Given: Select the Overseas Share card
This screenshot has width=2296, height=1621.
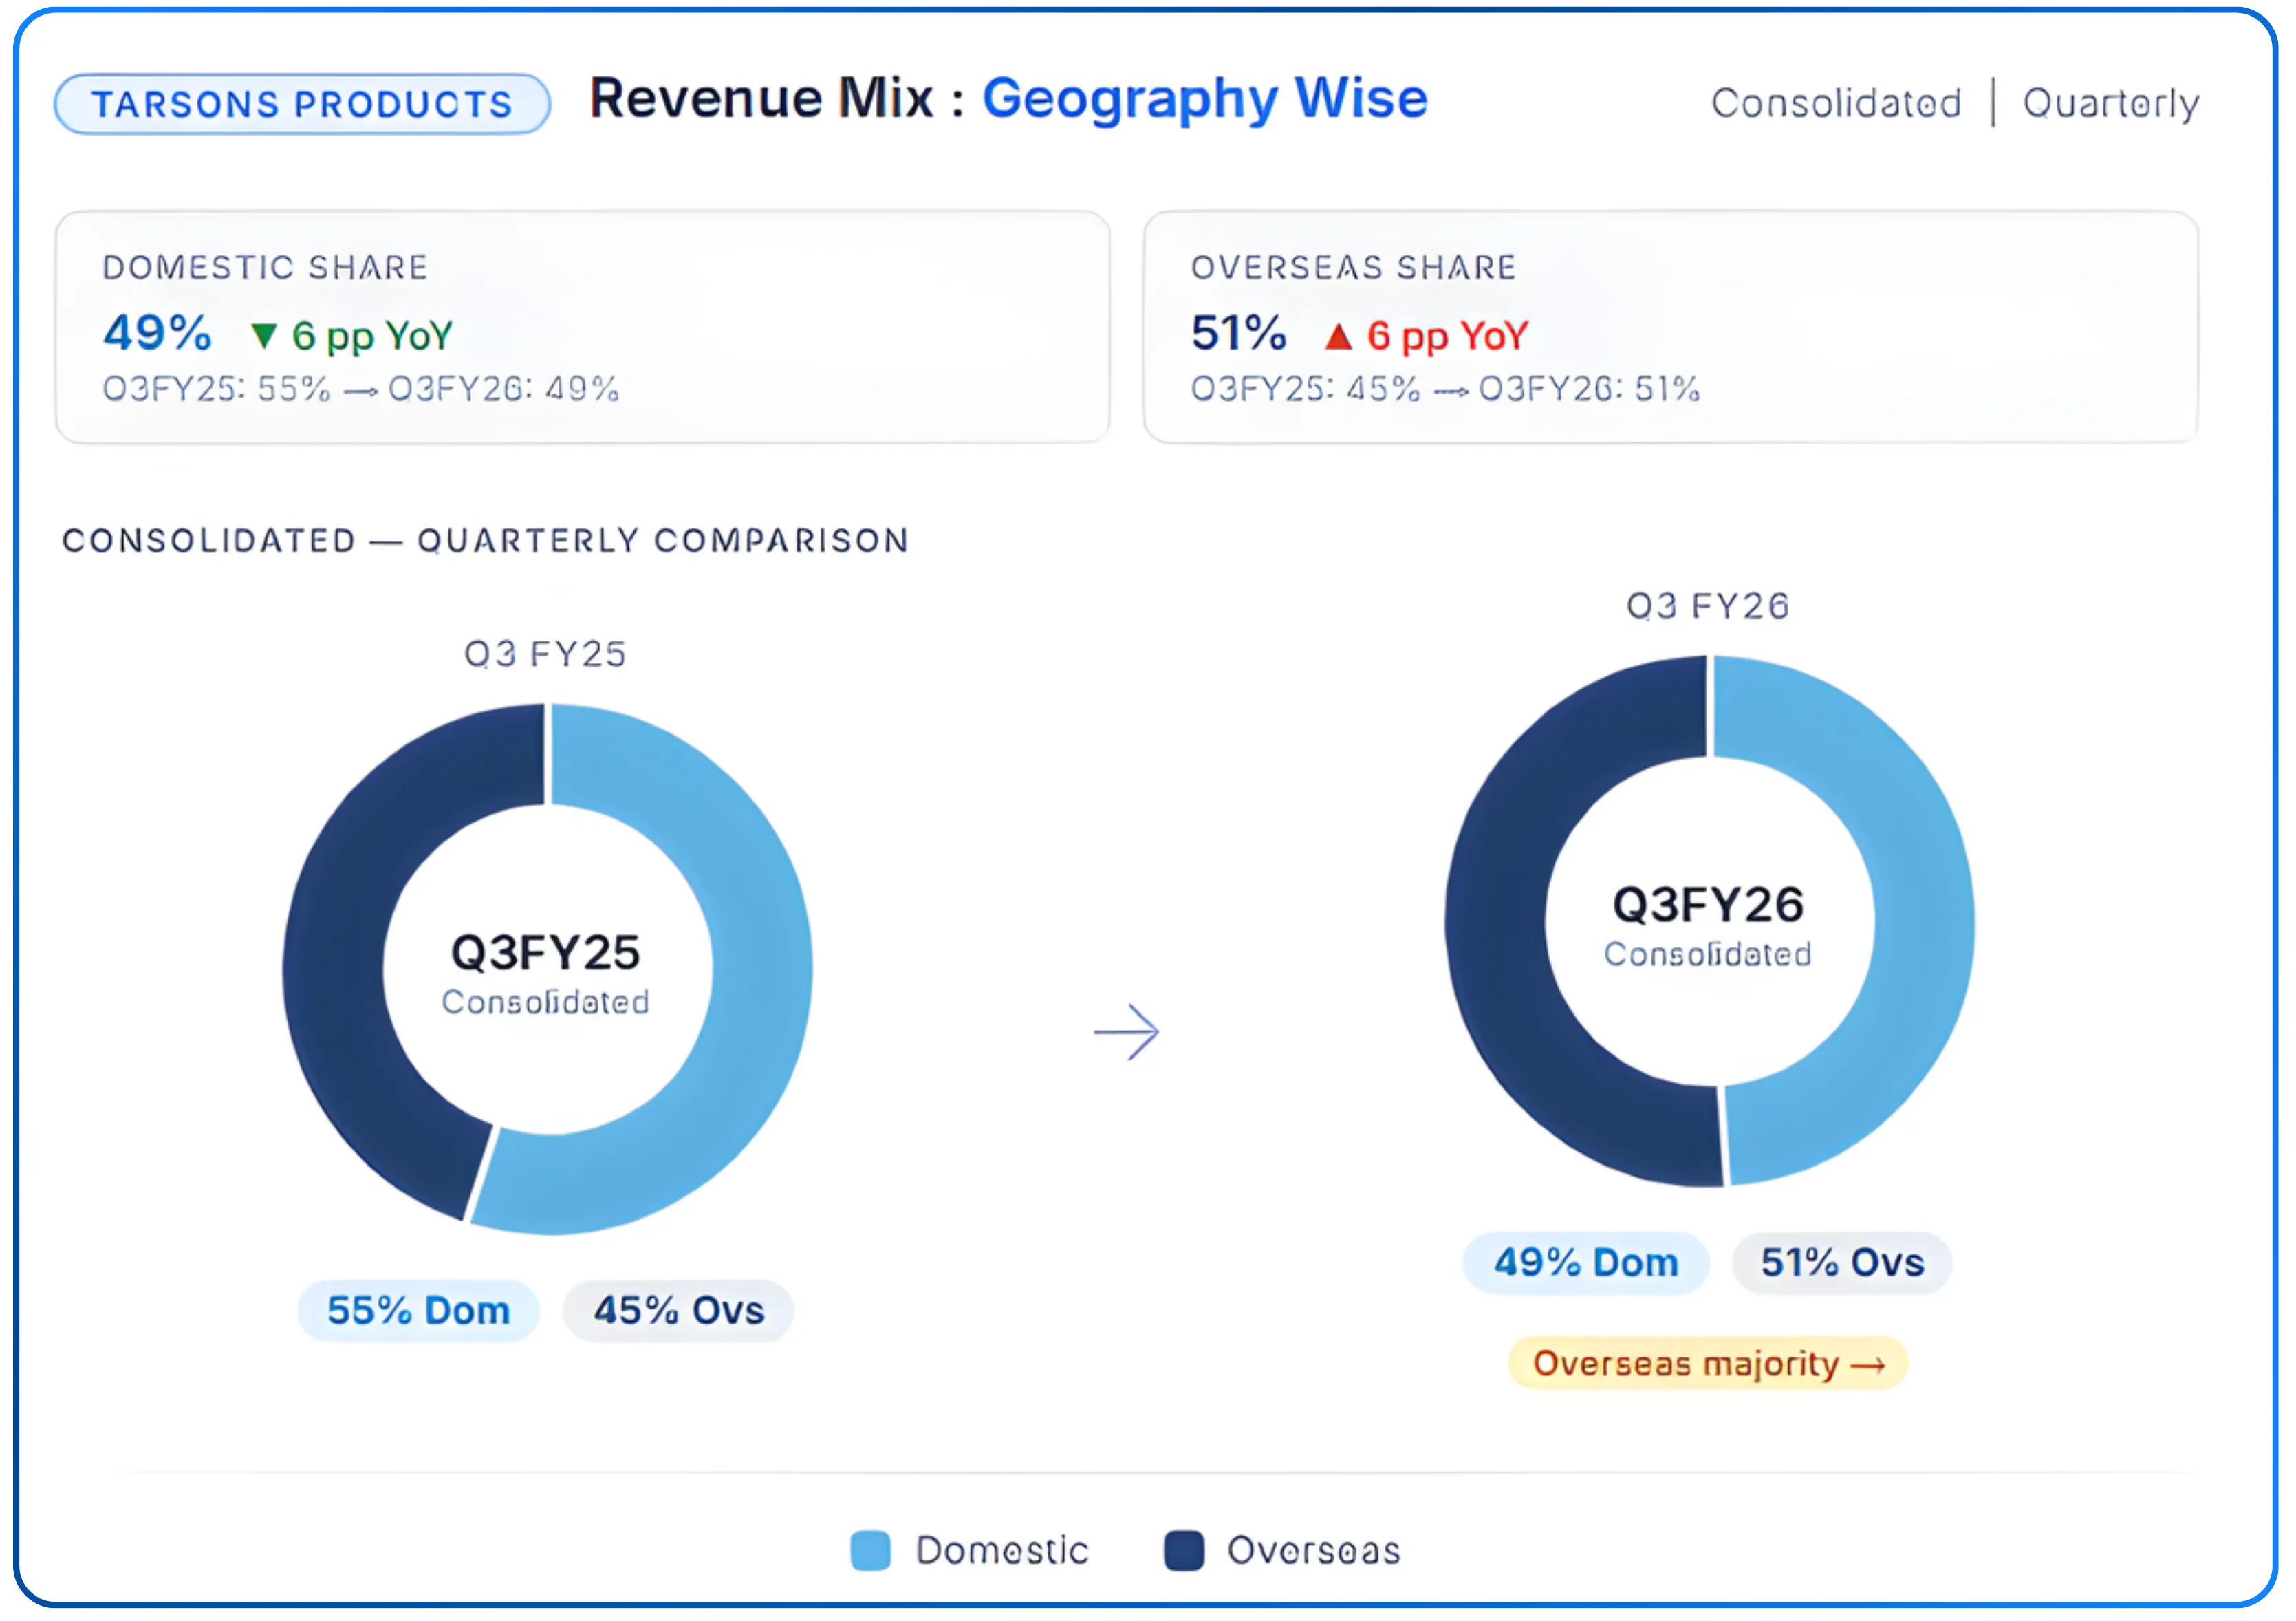Looking at the screenshot, I should pyautogui.click(x=1670, y=327).
